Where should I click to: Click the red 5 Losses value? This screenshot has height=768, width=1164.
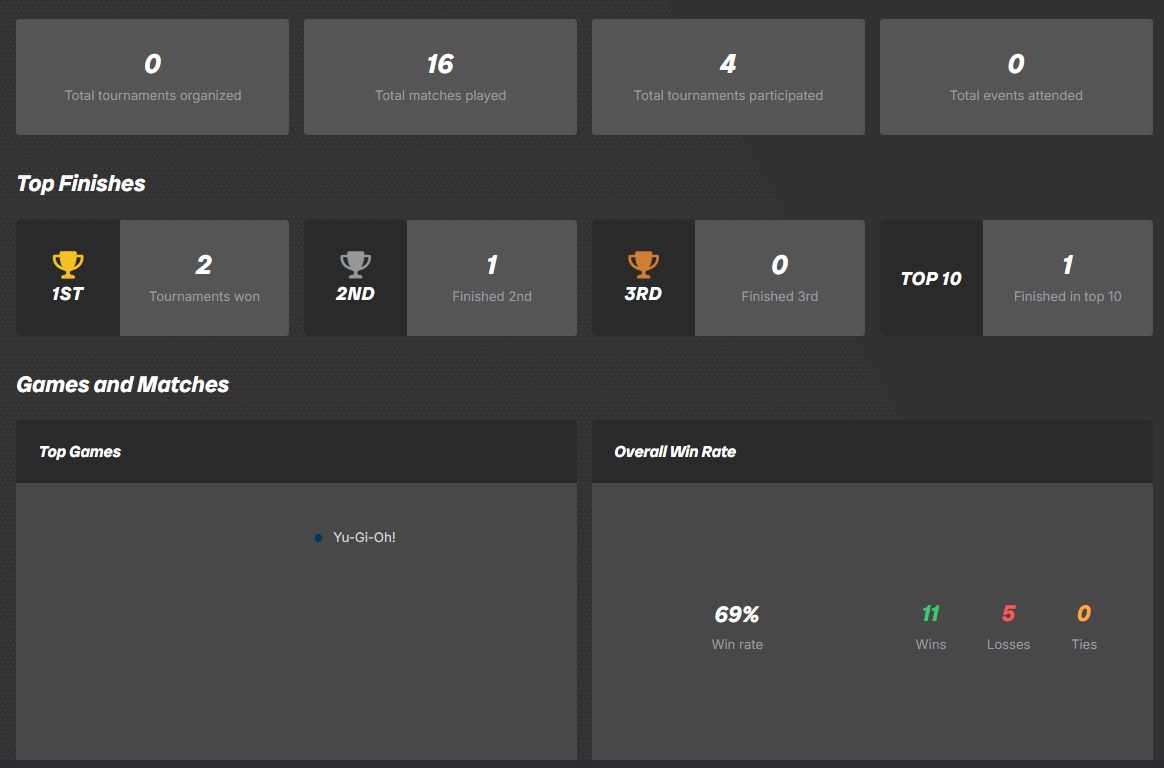(x=1008, y=614)
